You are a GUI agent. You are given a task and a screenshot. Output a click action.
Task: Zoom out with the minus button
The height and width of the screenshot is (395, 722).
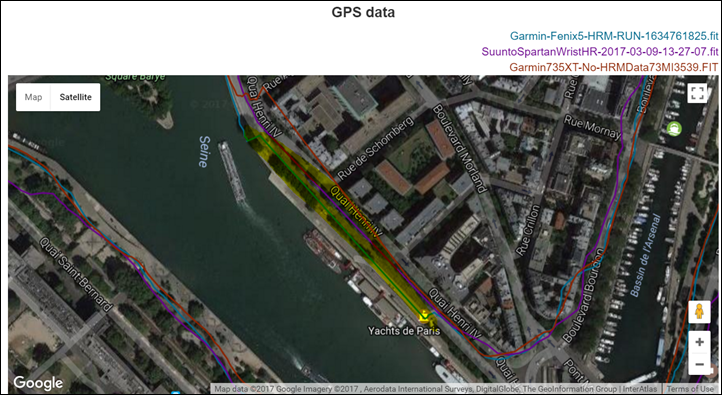coord(699,364)
